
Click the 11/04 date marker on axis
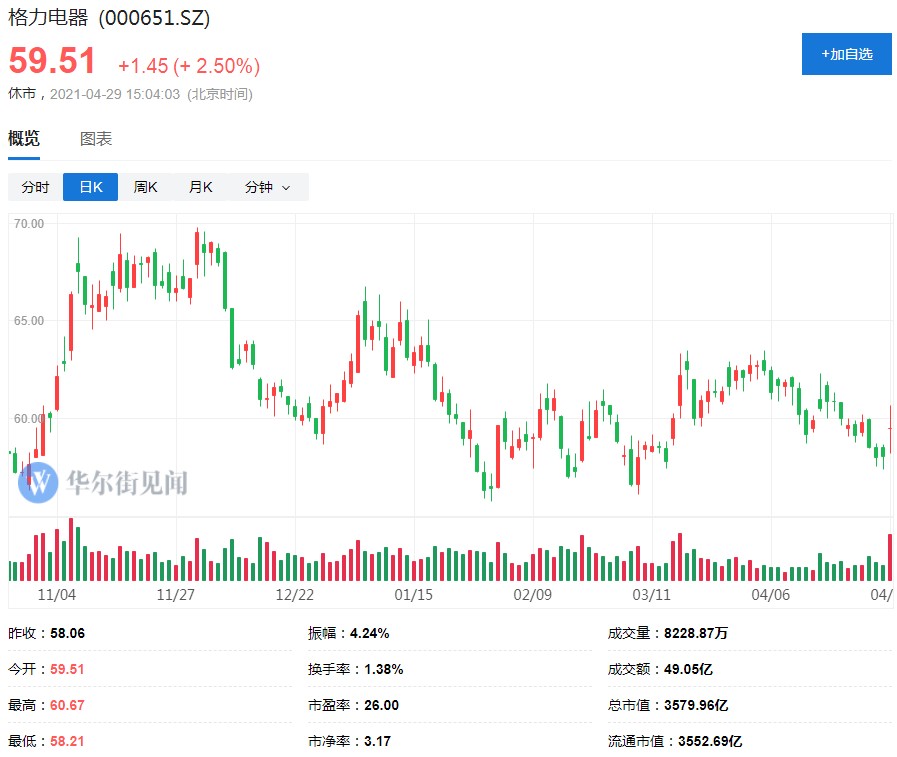(56, 594)
